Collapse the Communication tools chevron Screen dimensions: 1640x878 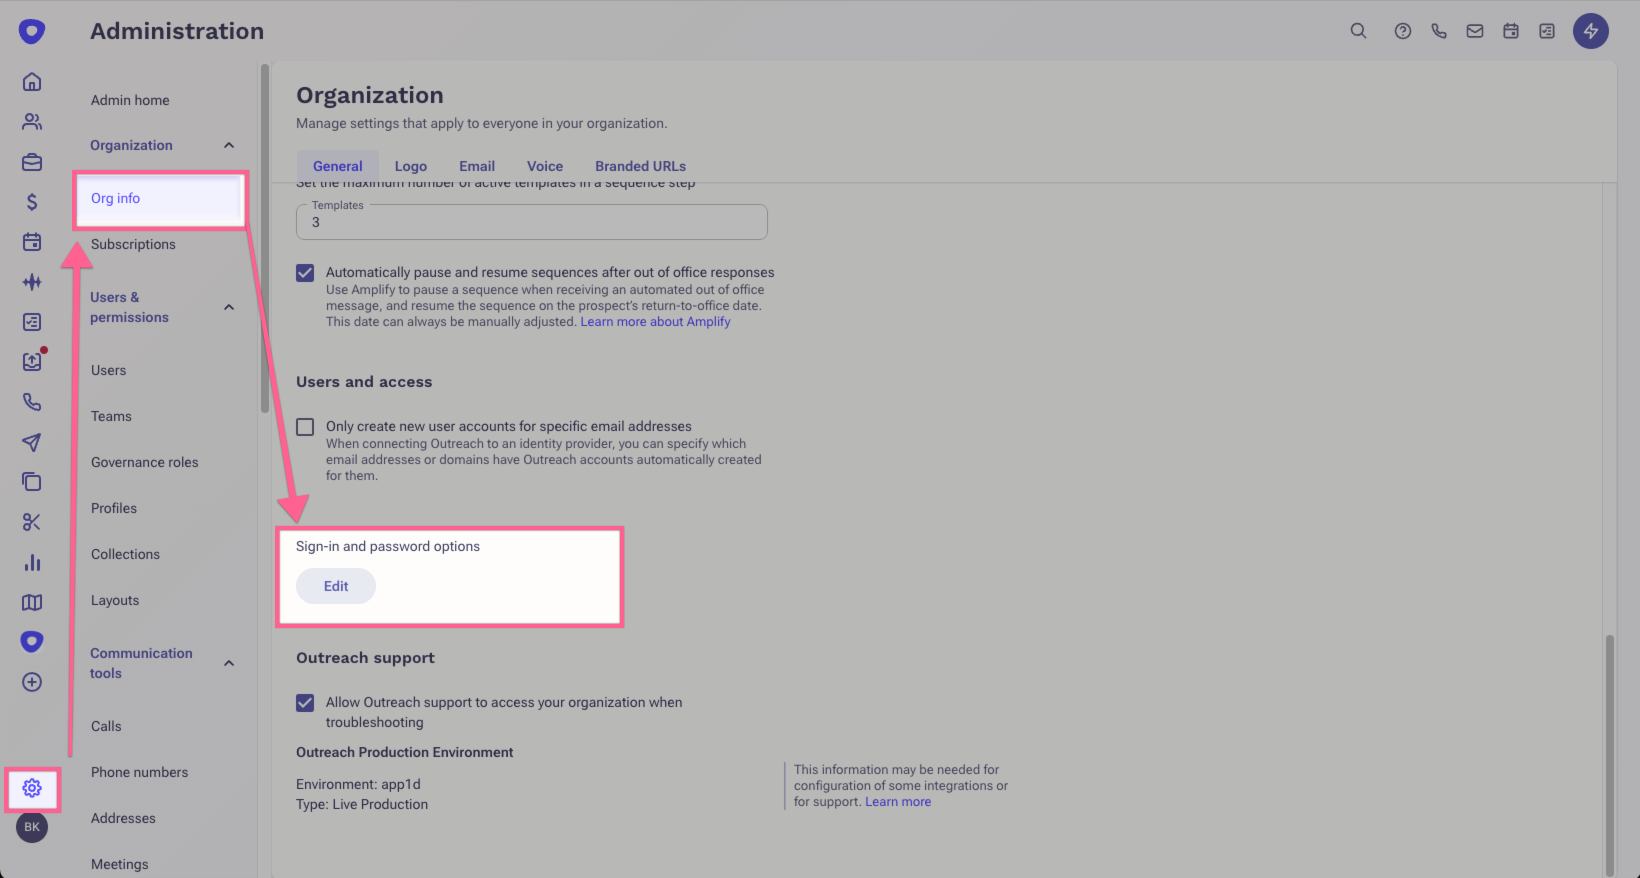click(229, 664)
